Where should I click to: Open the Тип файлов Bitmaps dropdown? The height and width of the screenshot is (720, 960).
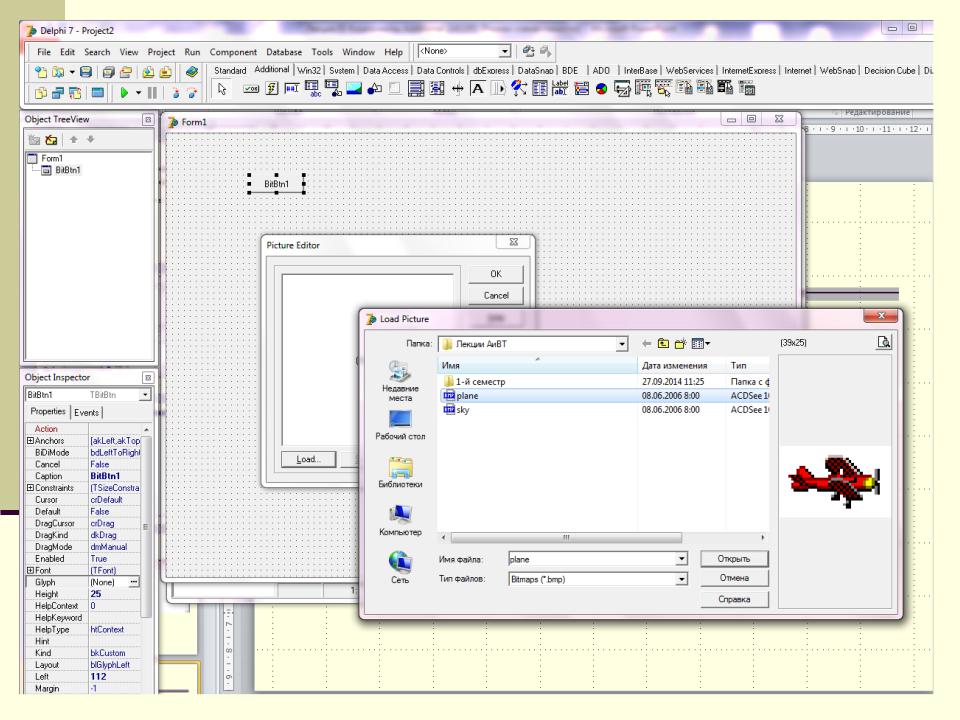coord(681,579)
